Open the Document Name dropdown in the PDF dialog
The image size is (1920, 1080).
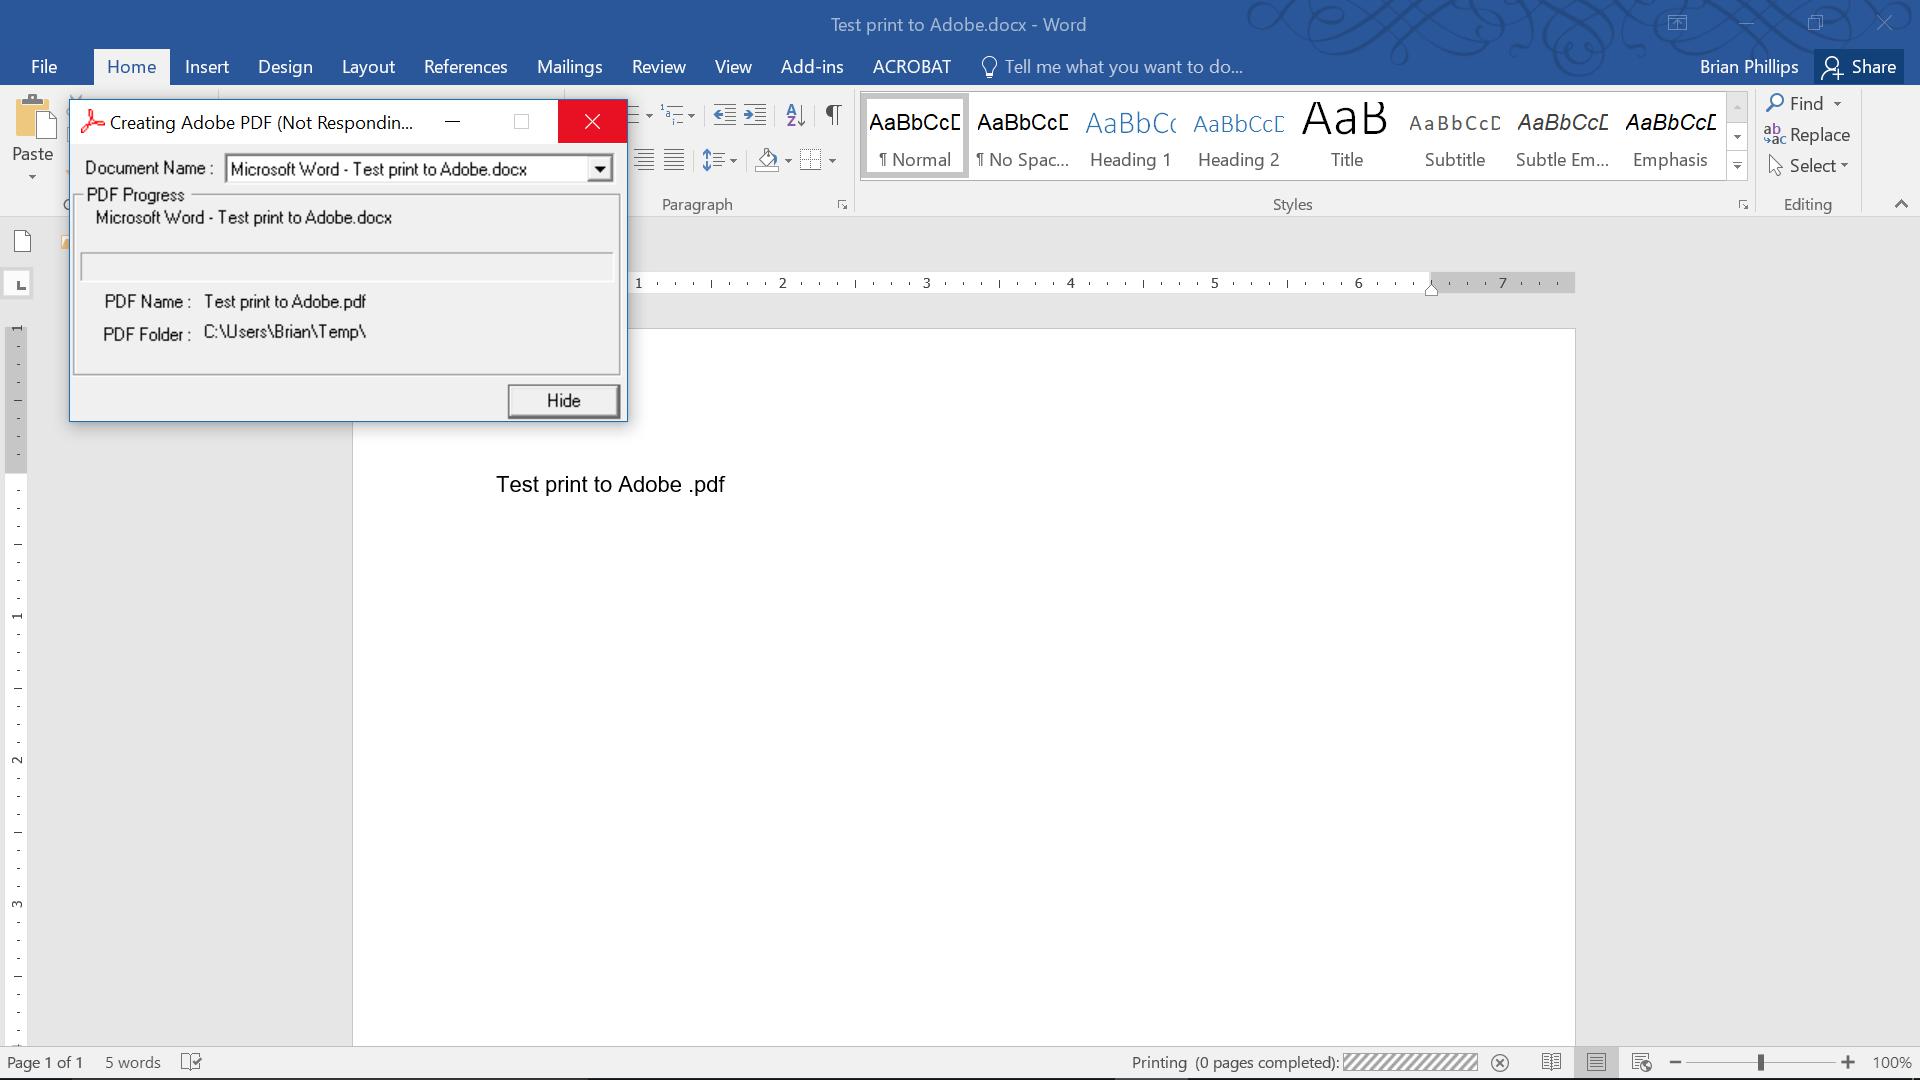pos(598,168)
